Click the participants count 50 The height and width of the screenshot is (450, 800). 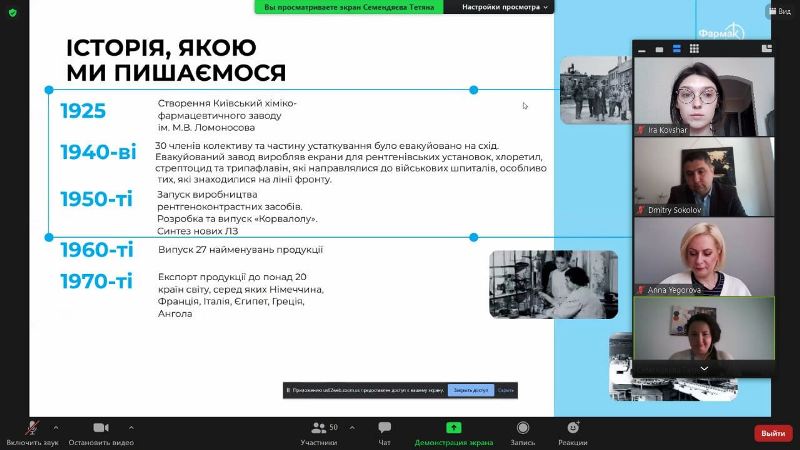coord(333,427)
